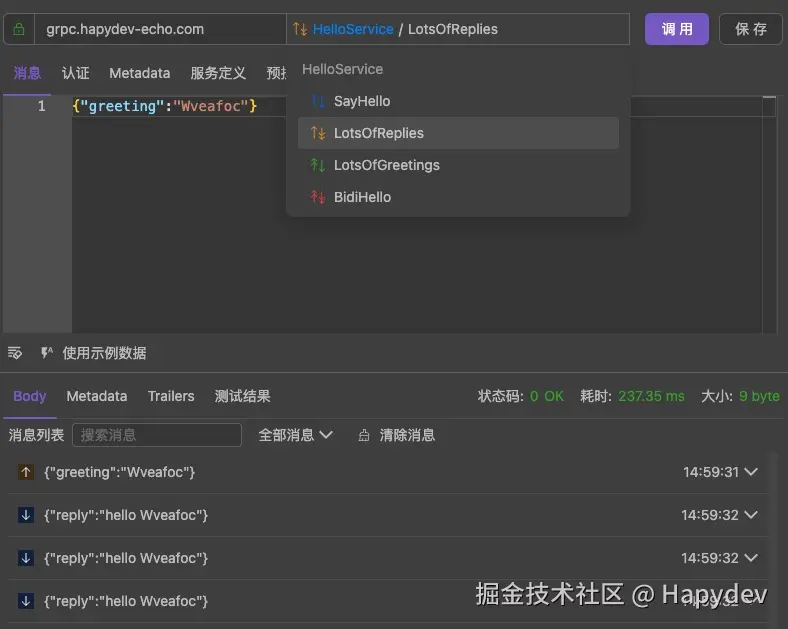The image size is (788, 629).
Task: Click the broom icon next to 清除消息
Action: click(364, 435)
